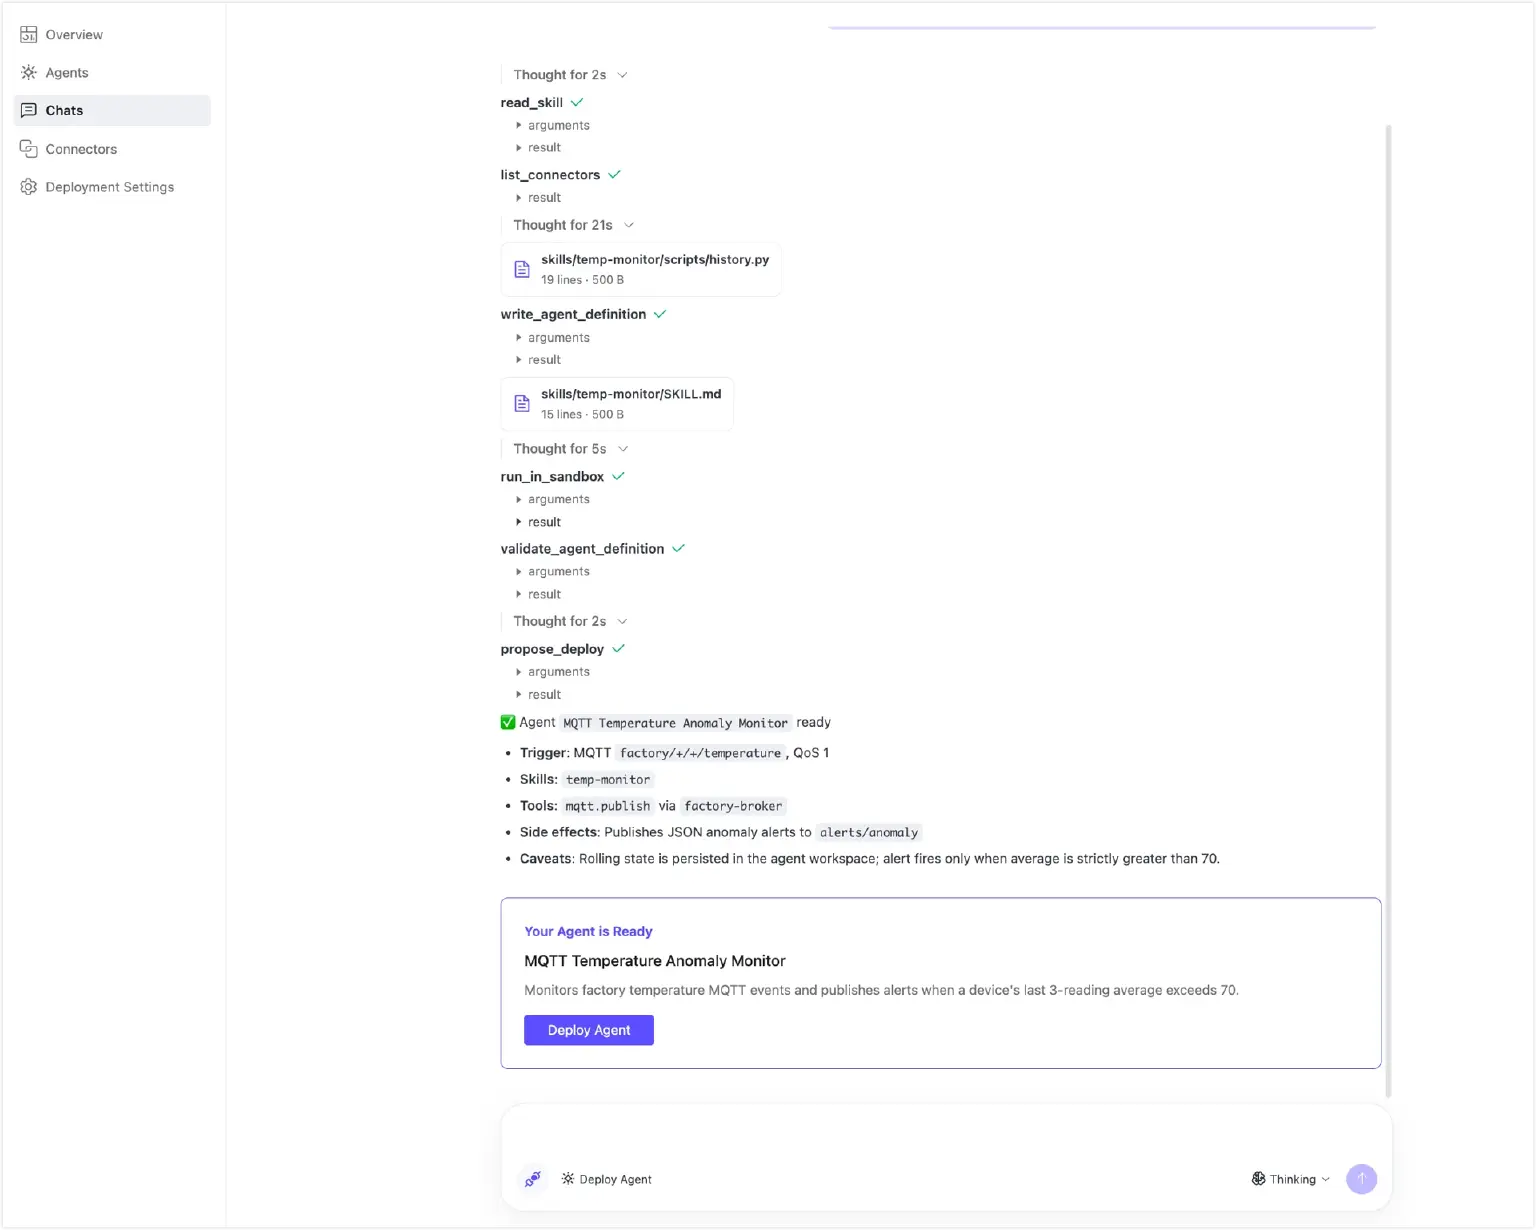Open the SKILL.md file document icon
This screenshot has height=1230, width=1536.
[x=522, y=404]
